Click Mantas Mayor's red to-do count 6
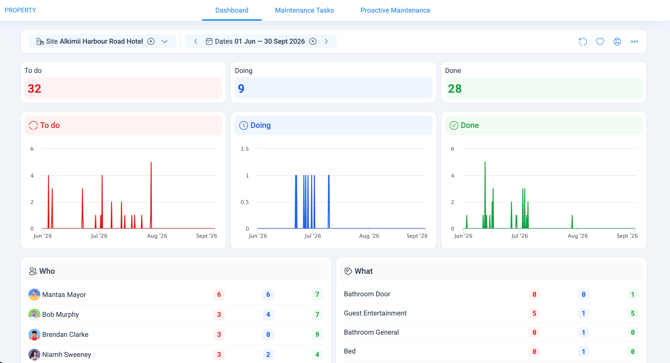Image resolution: width=670 pixels, height=363 pixels. [219, 294]
